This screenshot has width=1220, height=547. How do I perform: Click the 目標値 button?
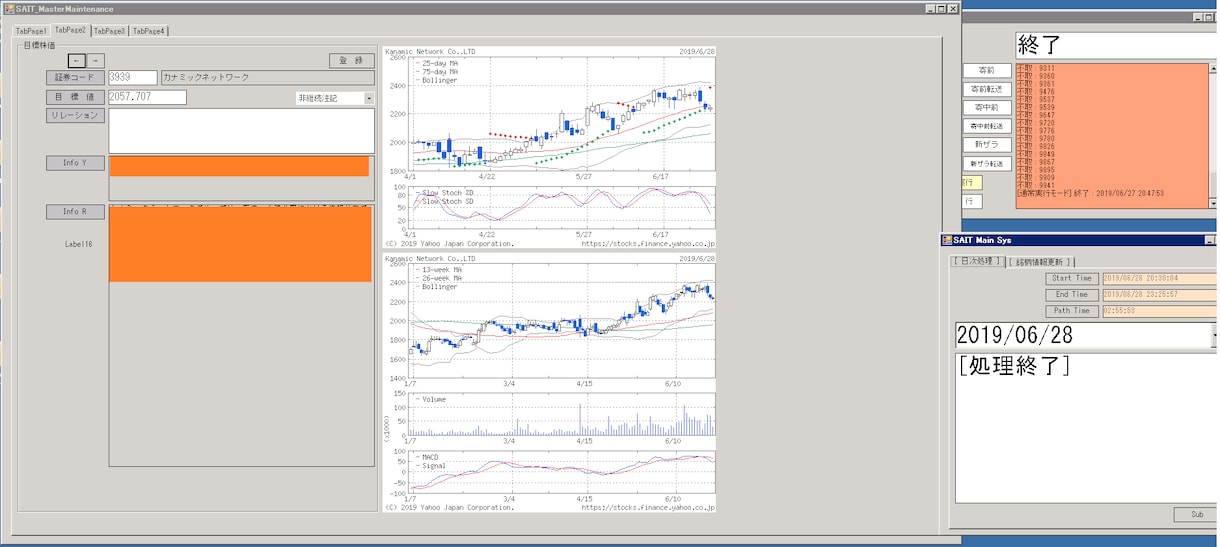point(75,97)
